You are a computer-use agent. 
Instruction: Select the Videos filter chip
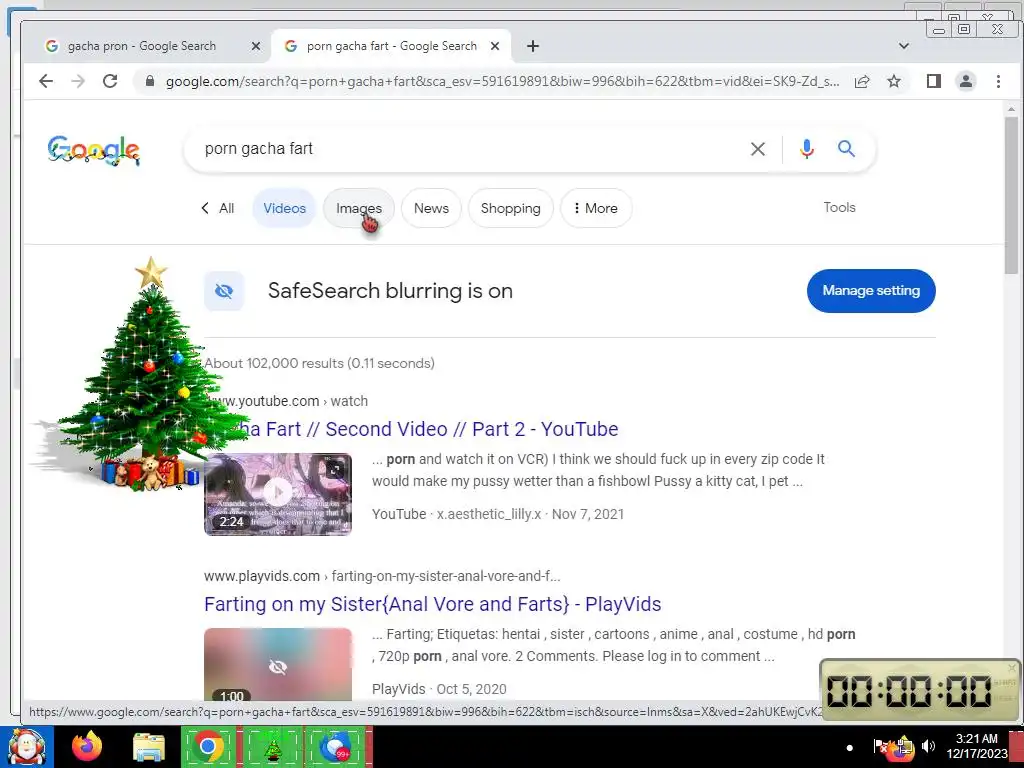(x=284, y=208)
